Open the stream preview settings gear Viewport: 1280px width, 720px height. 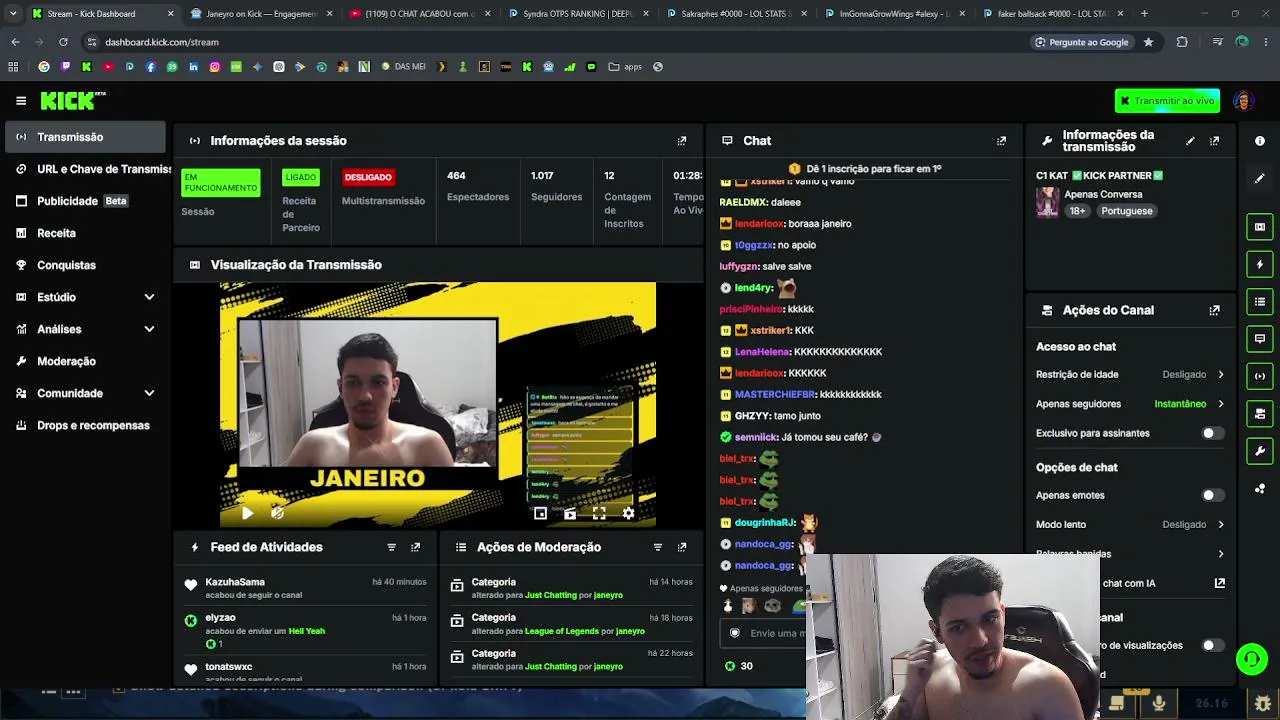pos(628,513)
